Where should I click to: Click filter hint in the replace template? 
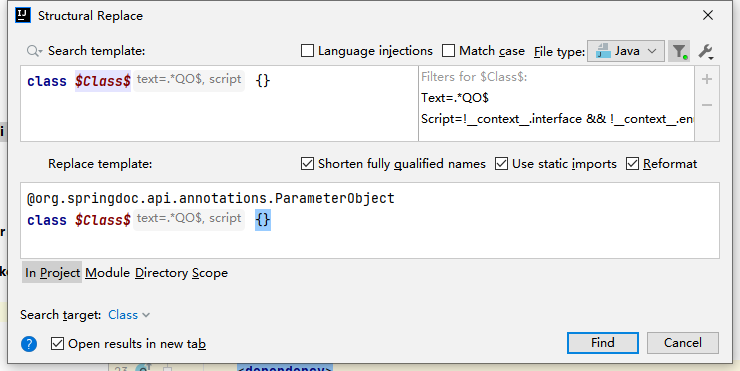click(189, 219)
